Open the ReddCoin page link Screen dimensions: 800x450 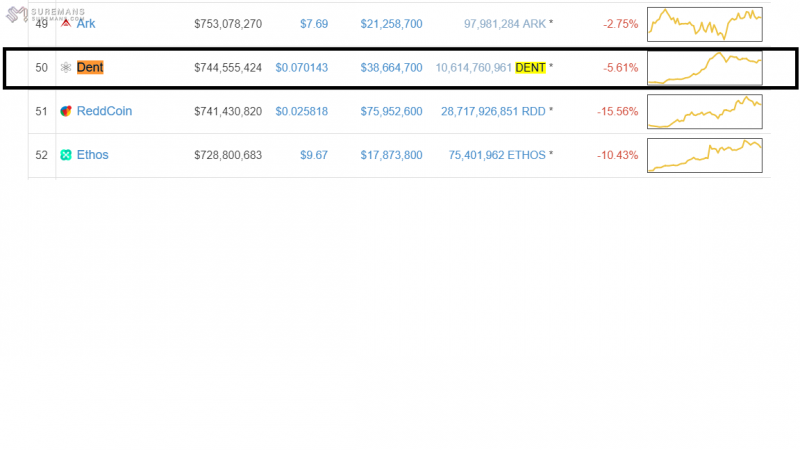click(104, 111)
